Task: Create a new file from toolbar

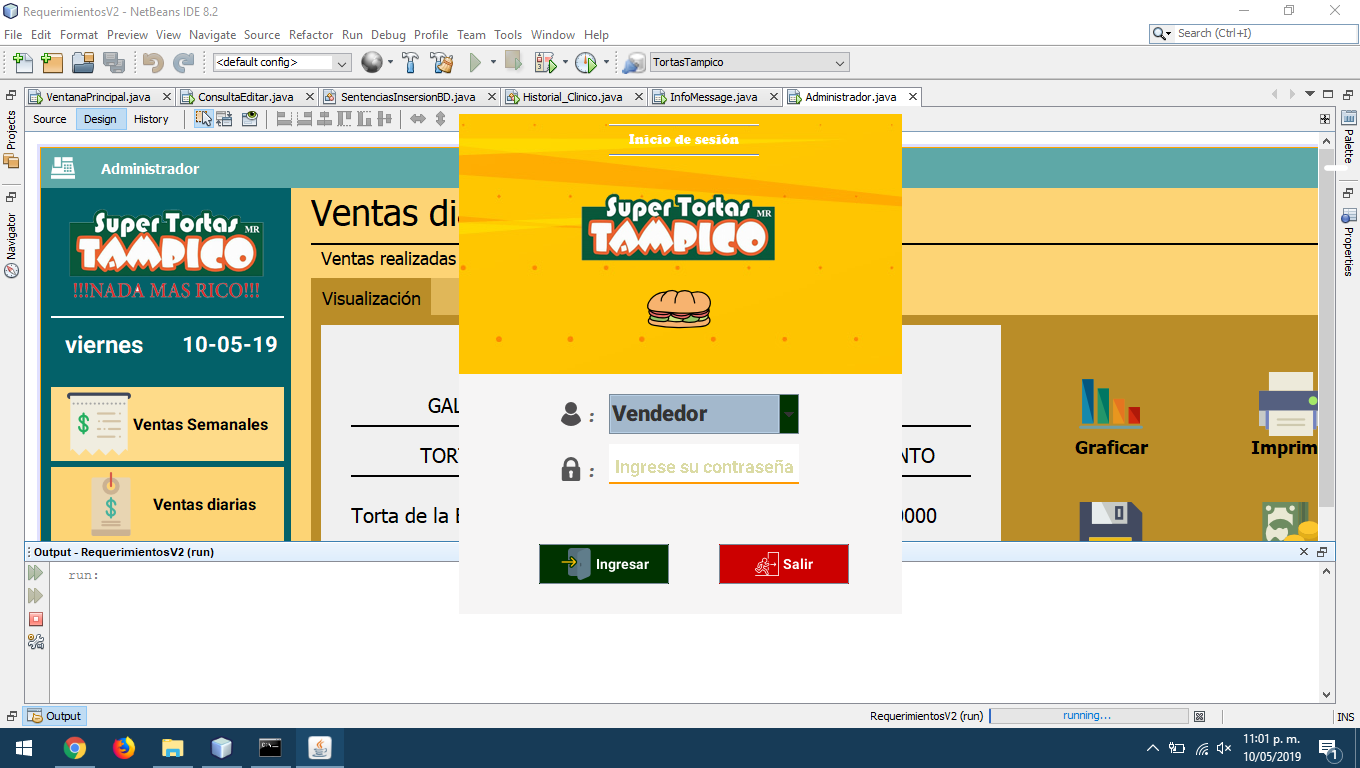Action: tap(22, 62)
